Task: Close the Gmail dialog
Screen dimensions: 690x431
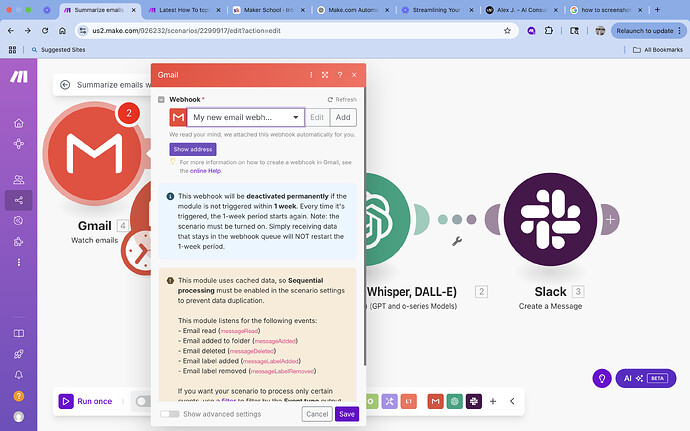Action: point(354,75)
